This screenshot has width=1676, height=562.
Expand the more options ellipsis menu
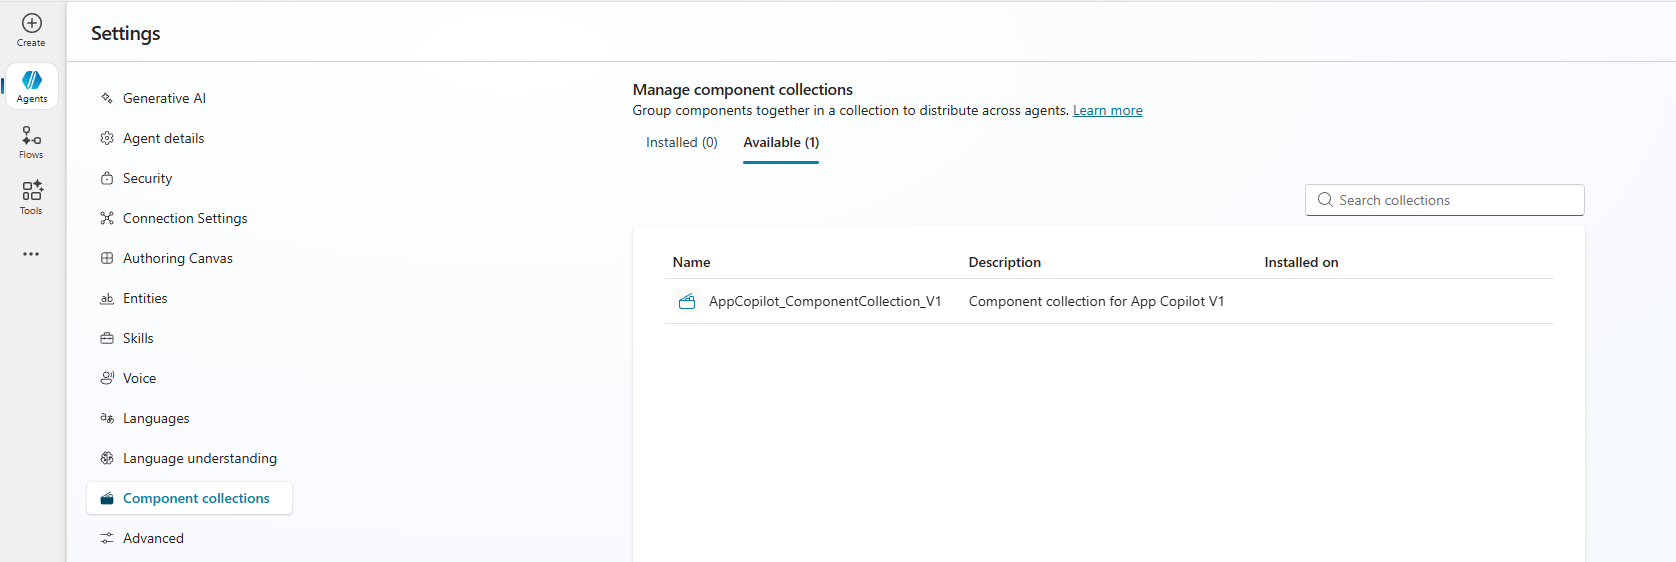(x=31, y=254)
